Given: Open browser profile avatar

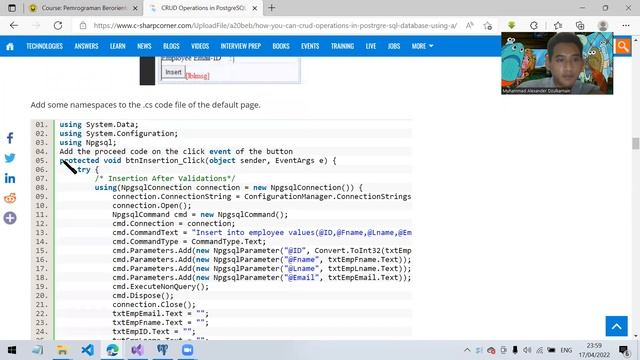Looking at the screenshot, I should tap(603, 26).
